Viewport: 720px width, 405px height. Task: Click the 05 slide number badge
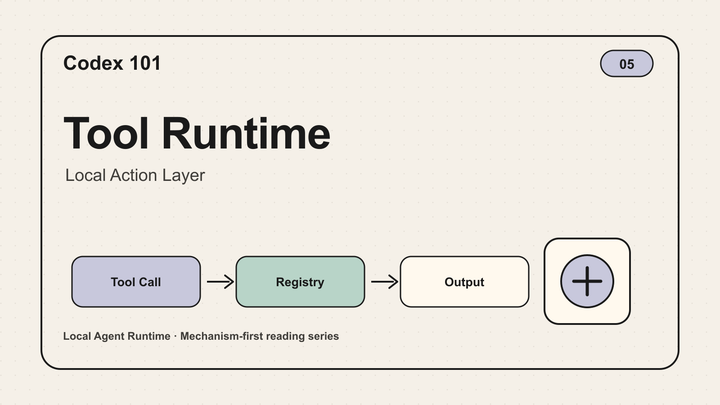(x=626, y=64)
